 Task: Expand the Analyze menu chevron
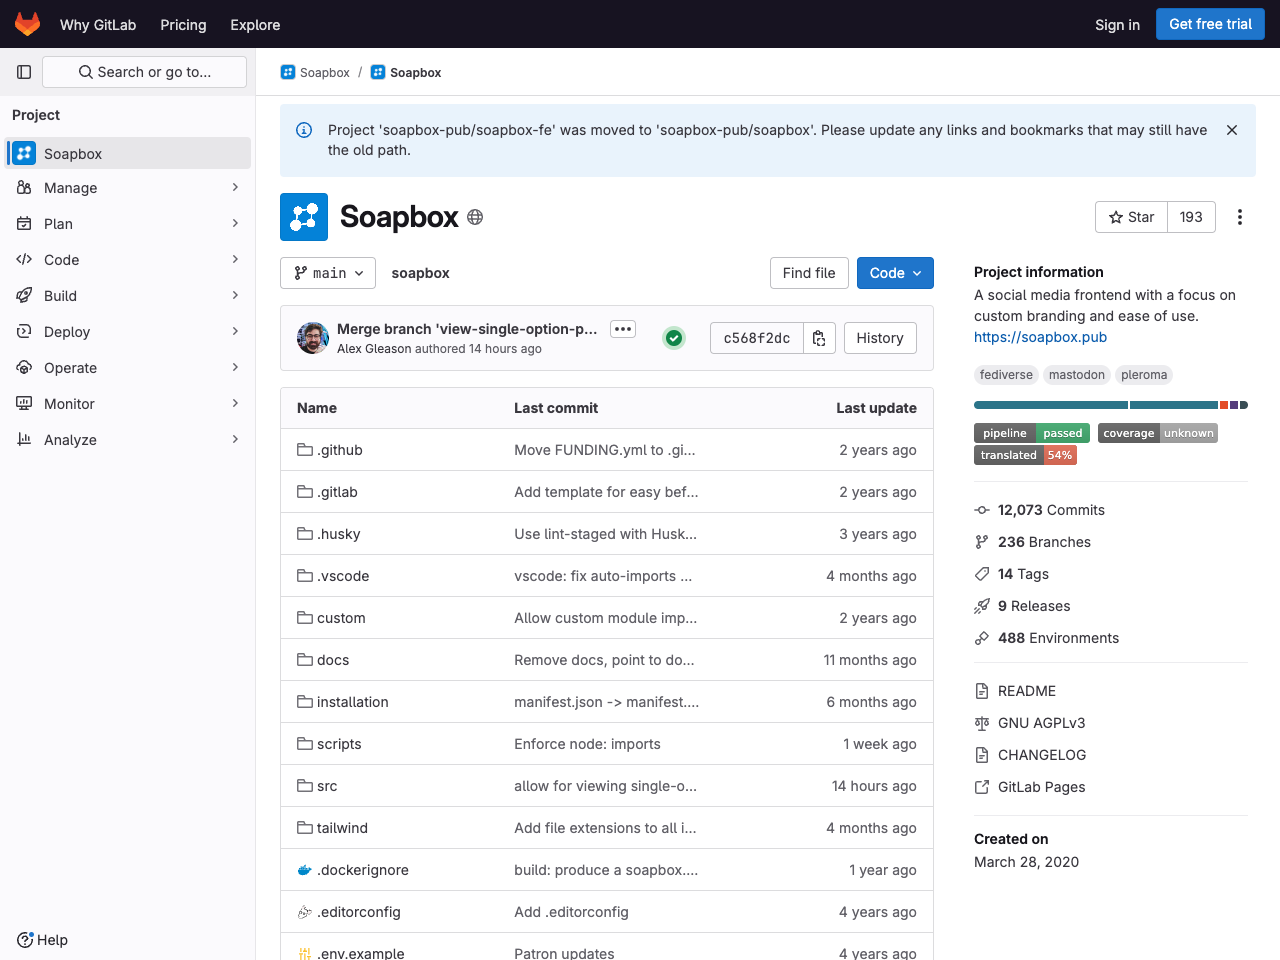[x=235, y=440]
